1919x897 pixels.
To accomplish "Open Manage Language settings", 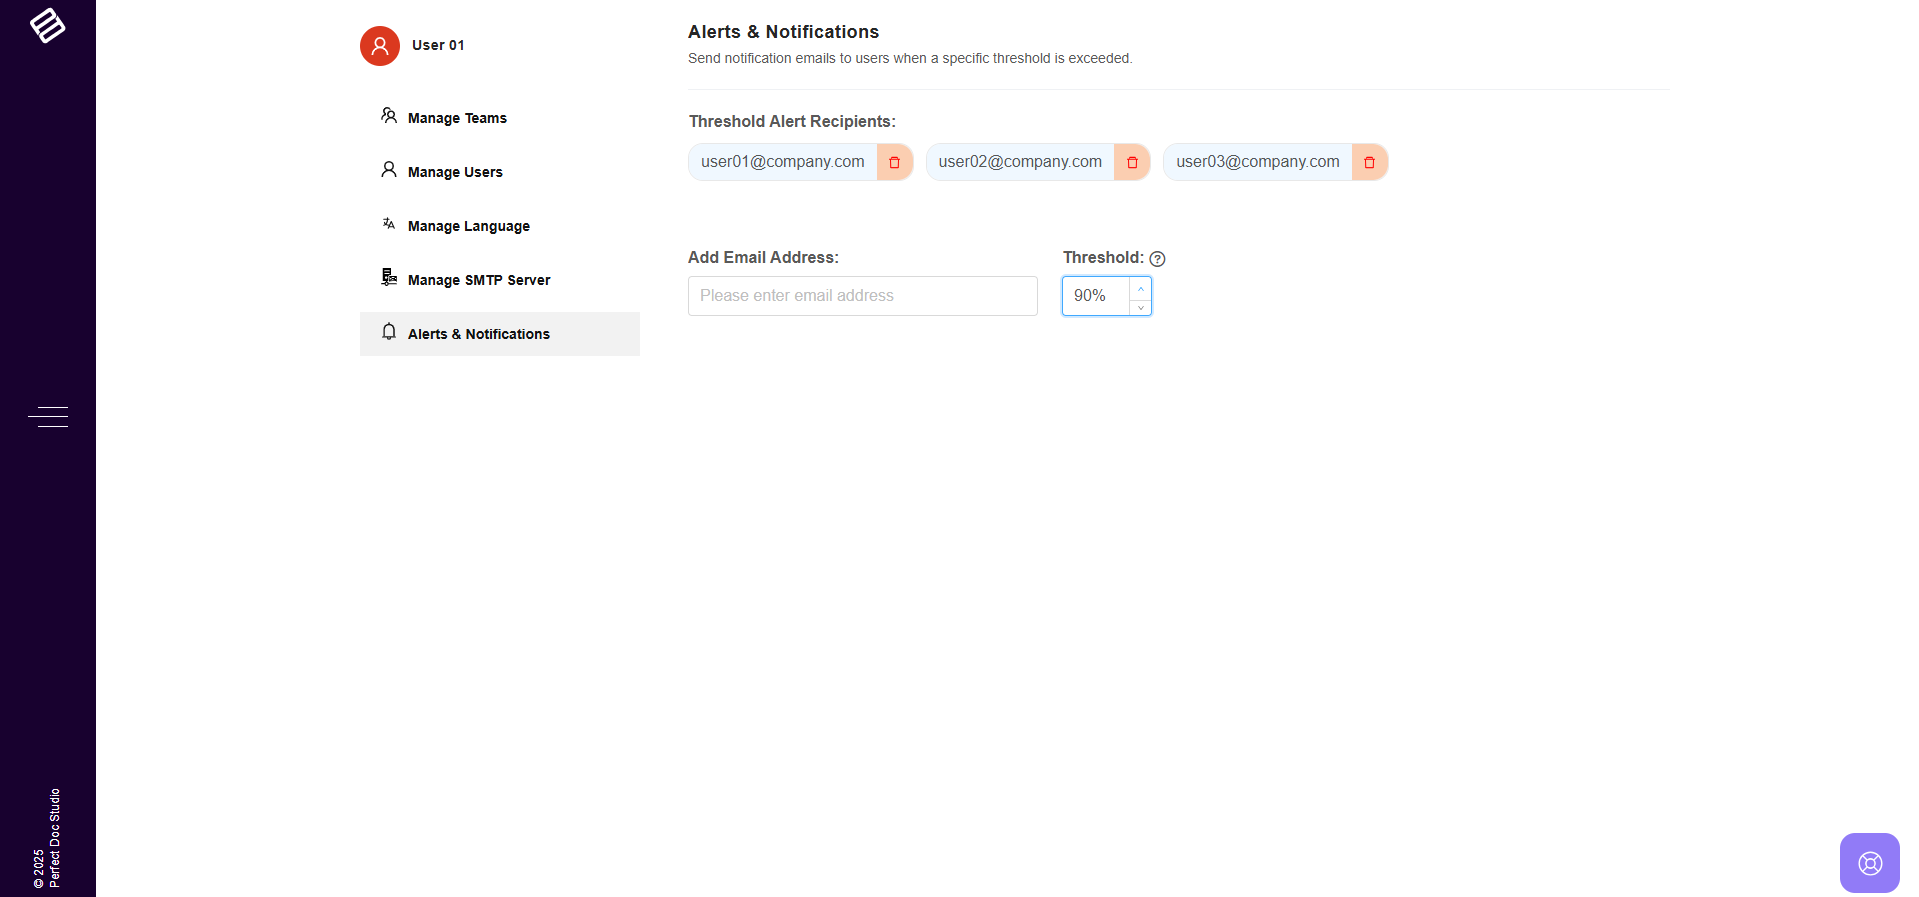I will pyautogui.click(x=468, y=226).
